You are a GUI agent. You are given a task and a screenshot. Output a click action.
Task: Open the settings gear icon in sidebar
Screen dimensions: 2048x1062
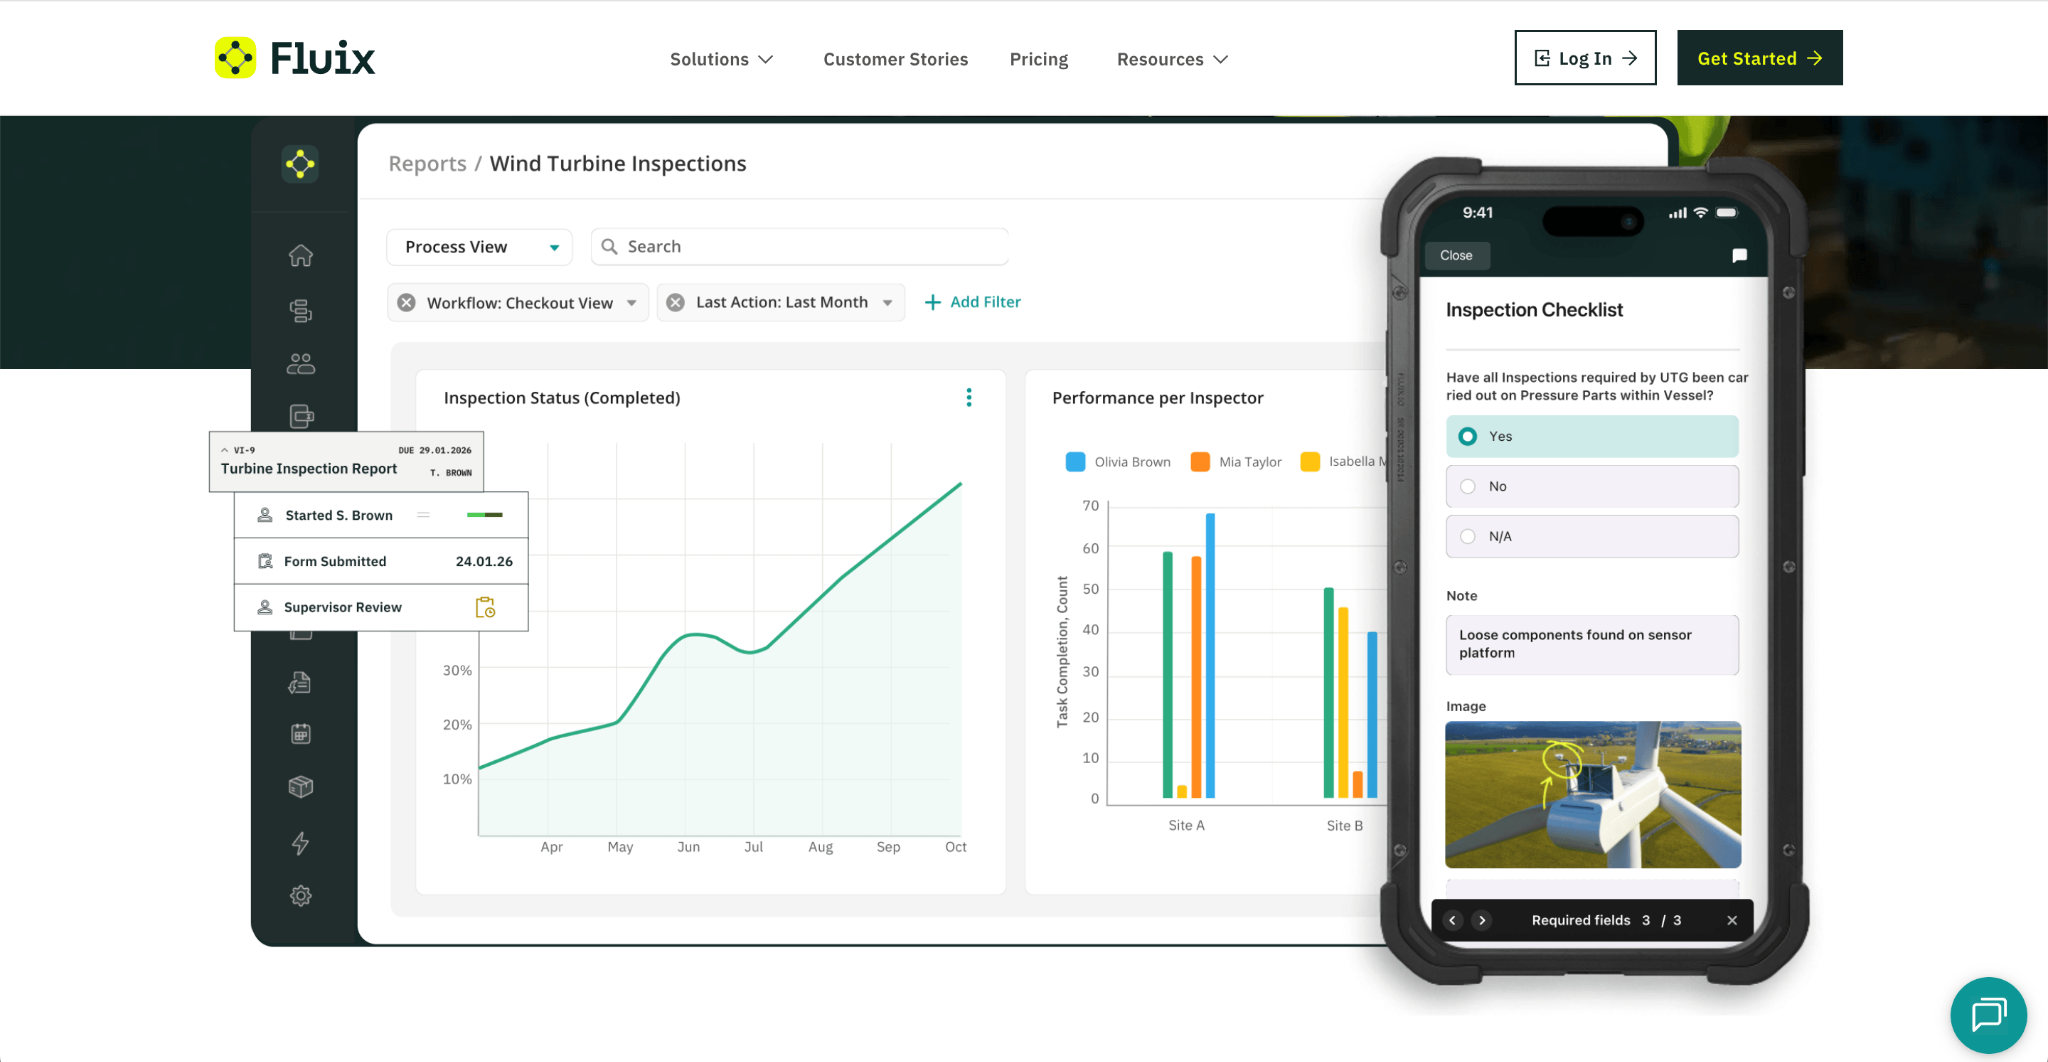tap(301, 896)
